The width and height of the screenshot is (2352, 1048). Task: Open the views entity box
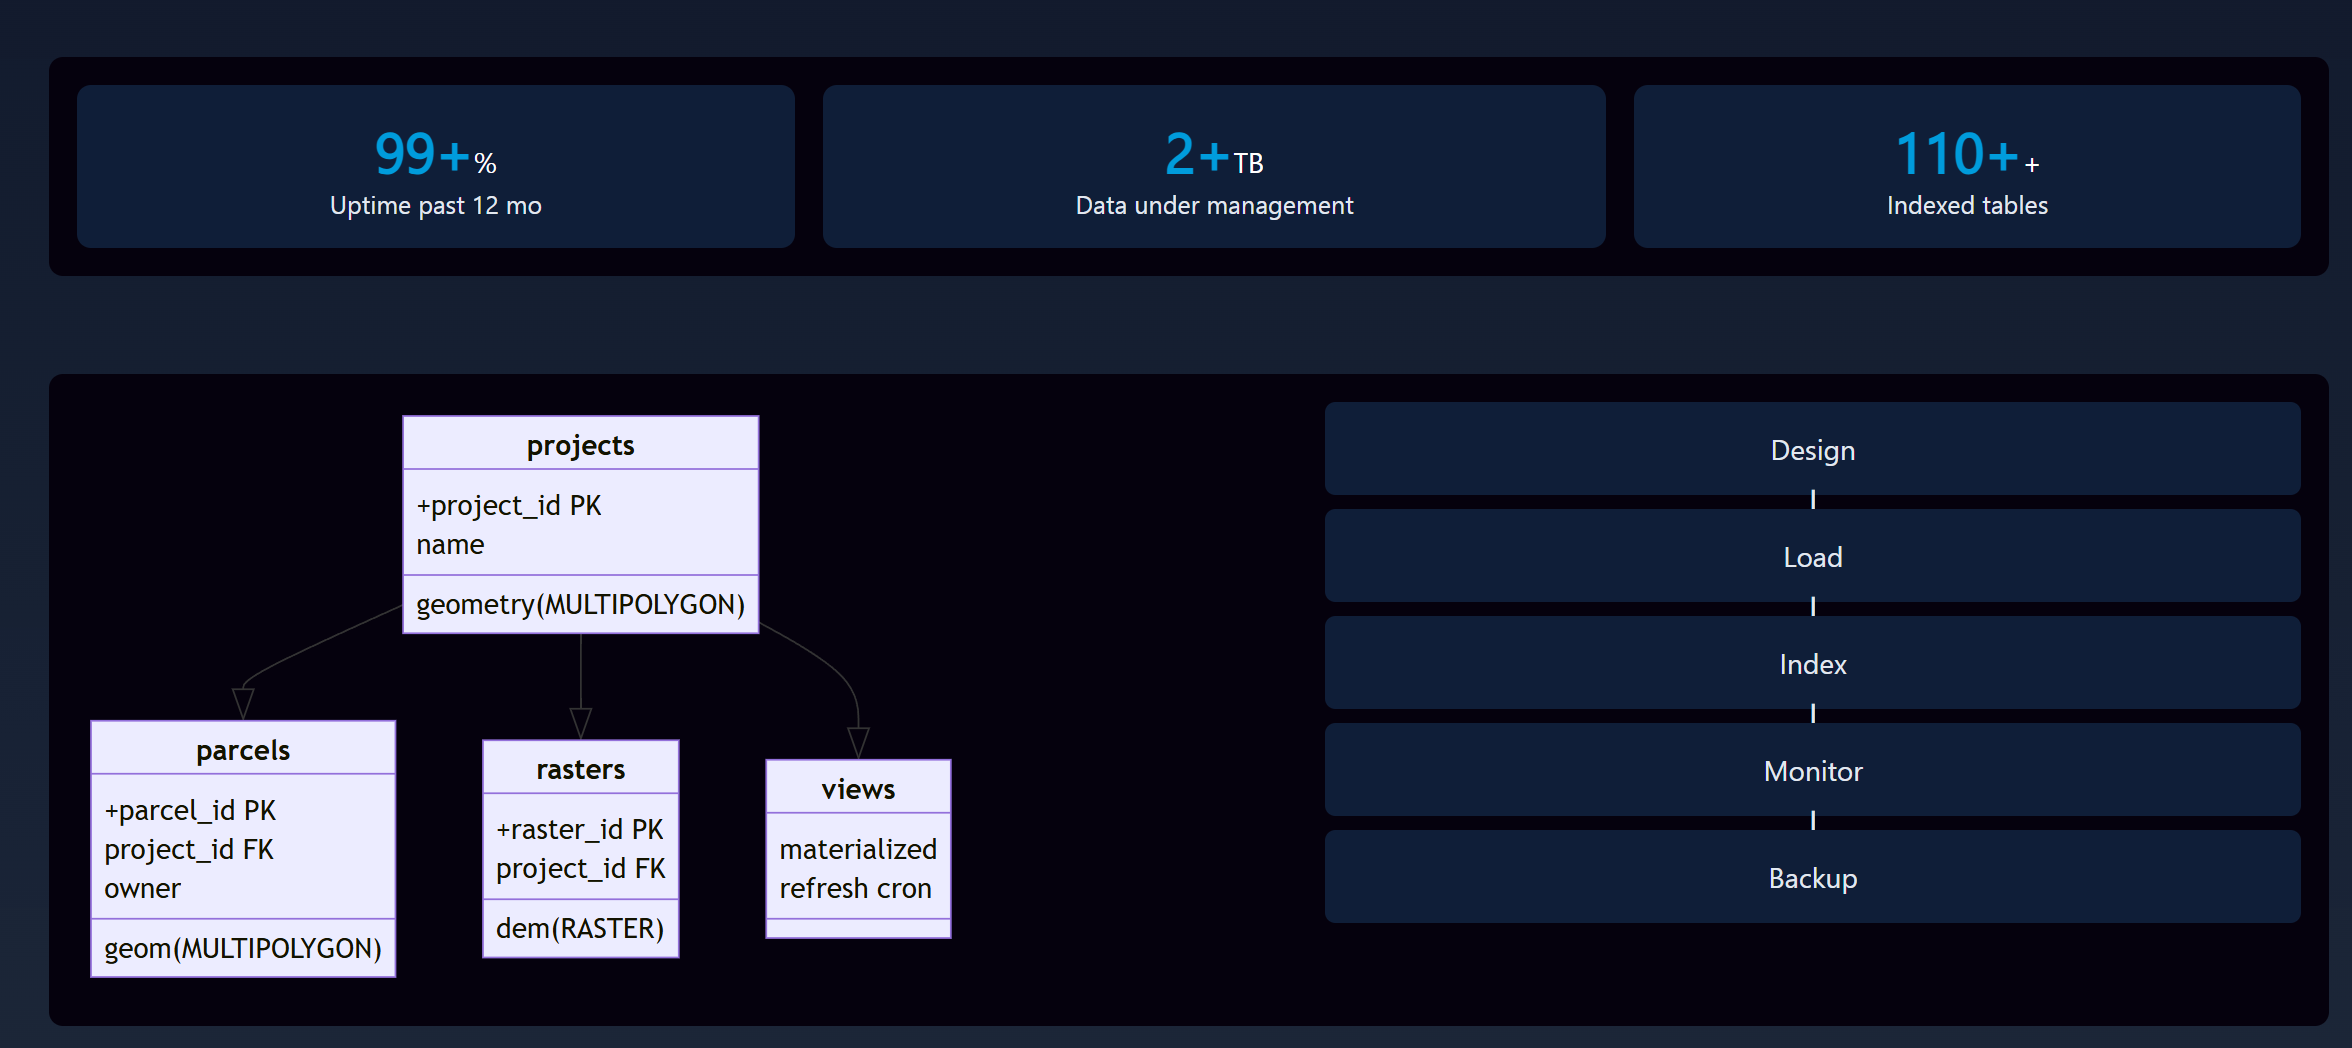pos(857,788)
